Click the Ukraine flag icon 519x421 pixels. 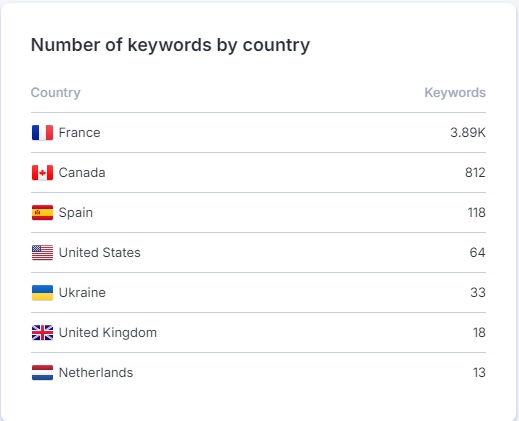pos(42,293)
